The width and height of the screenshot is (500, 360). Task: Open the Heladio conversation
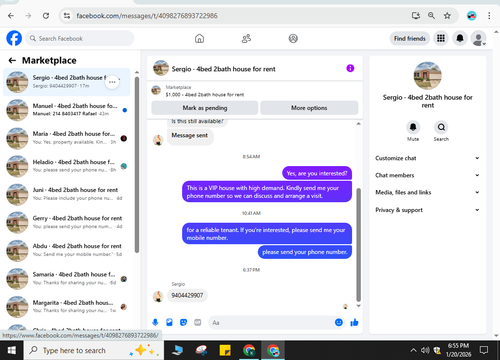coord(67,166)
